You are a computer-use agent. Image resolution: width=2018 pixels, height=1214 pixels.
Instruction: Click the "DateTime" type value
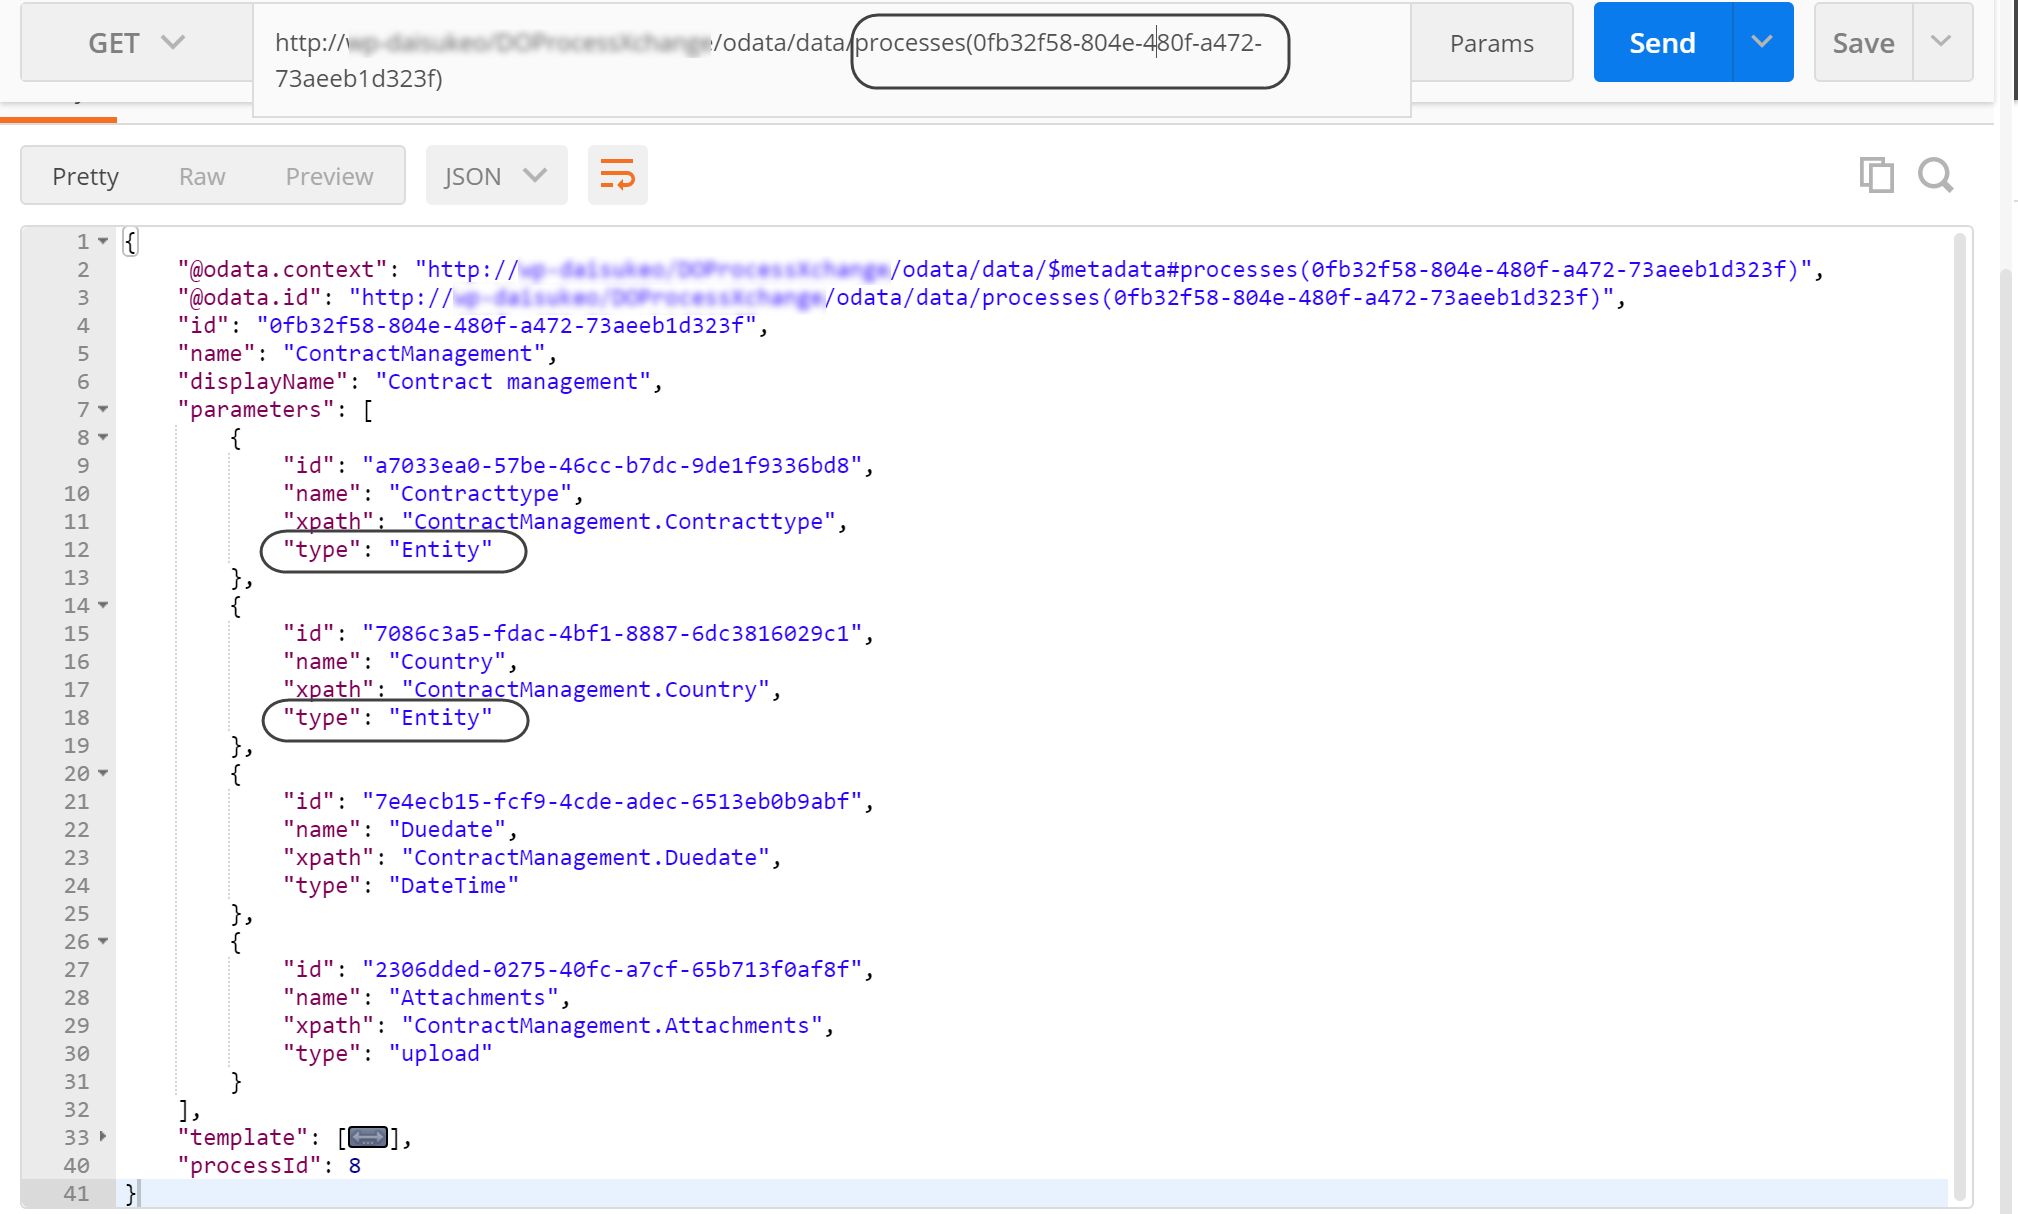pyautogui.click(x=454, y=885)
